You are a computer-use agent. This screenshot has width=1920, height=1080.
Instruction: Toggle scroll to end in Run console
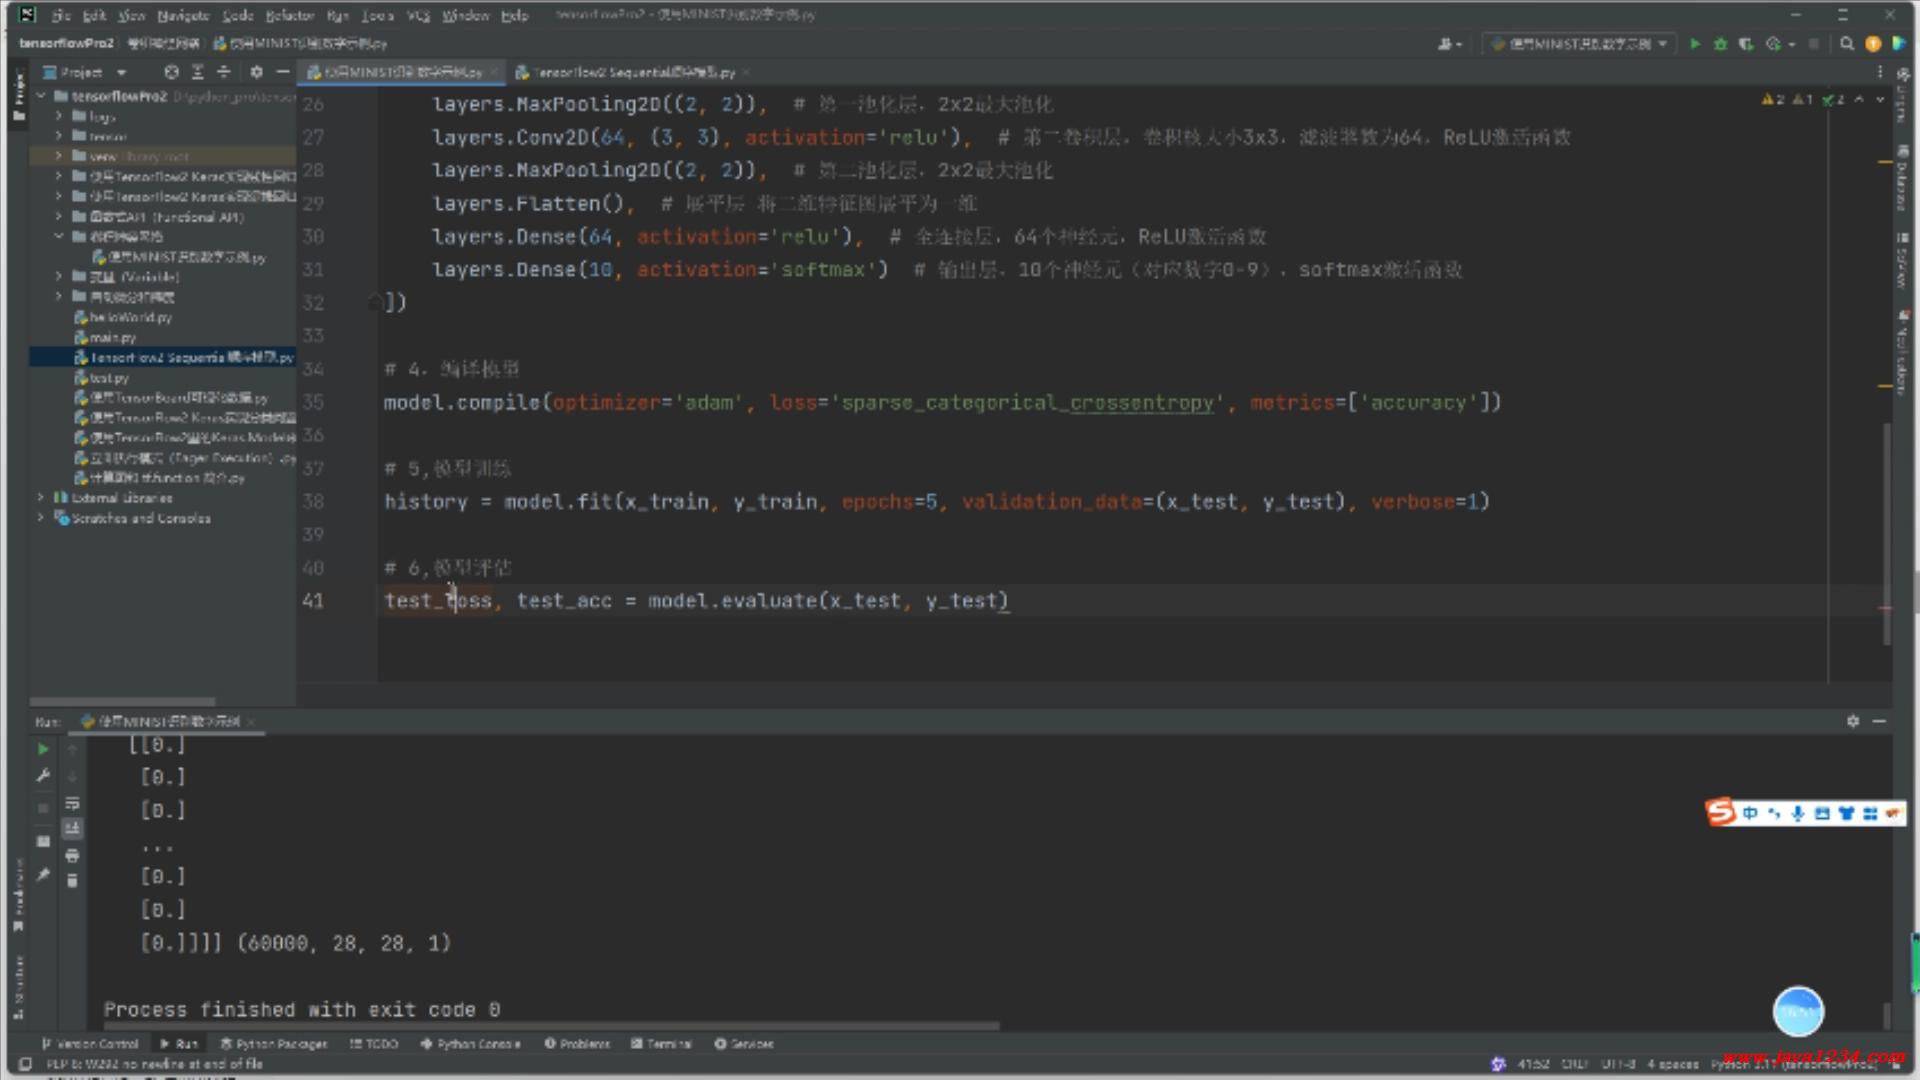point(72,829)
